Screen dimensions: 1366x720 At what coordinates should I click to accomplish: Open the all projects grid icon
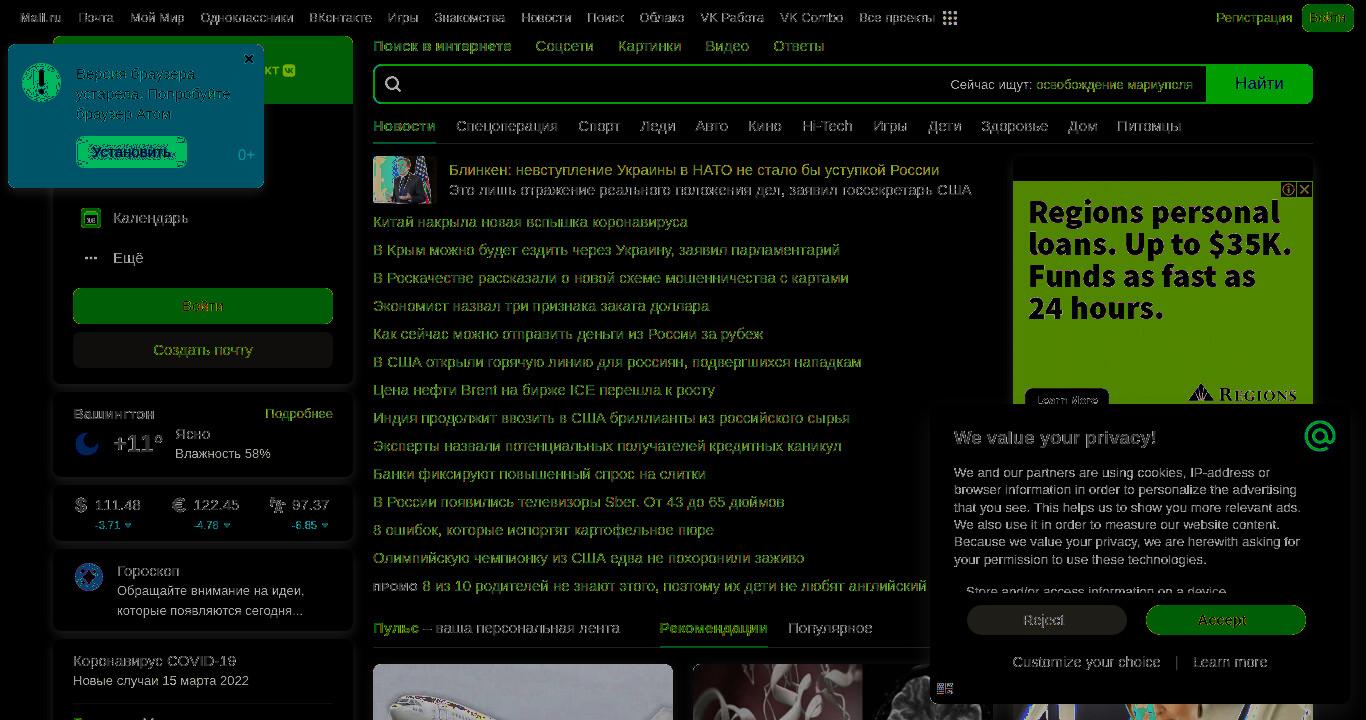pyautogui.click(x=950, y=18)
